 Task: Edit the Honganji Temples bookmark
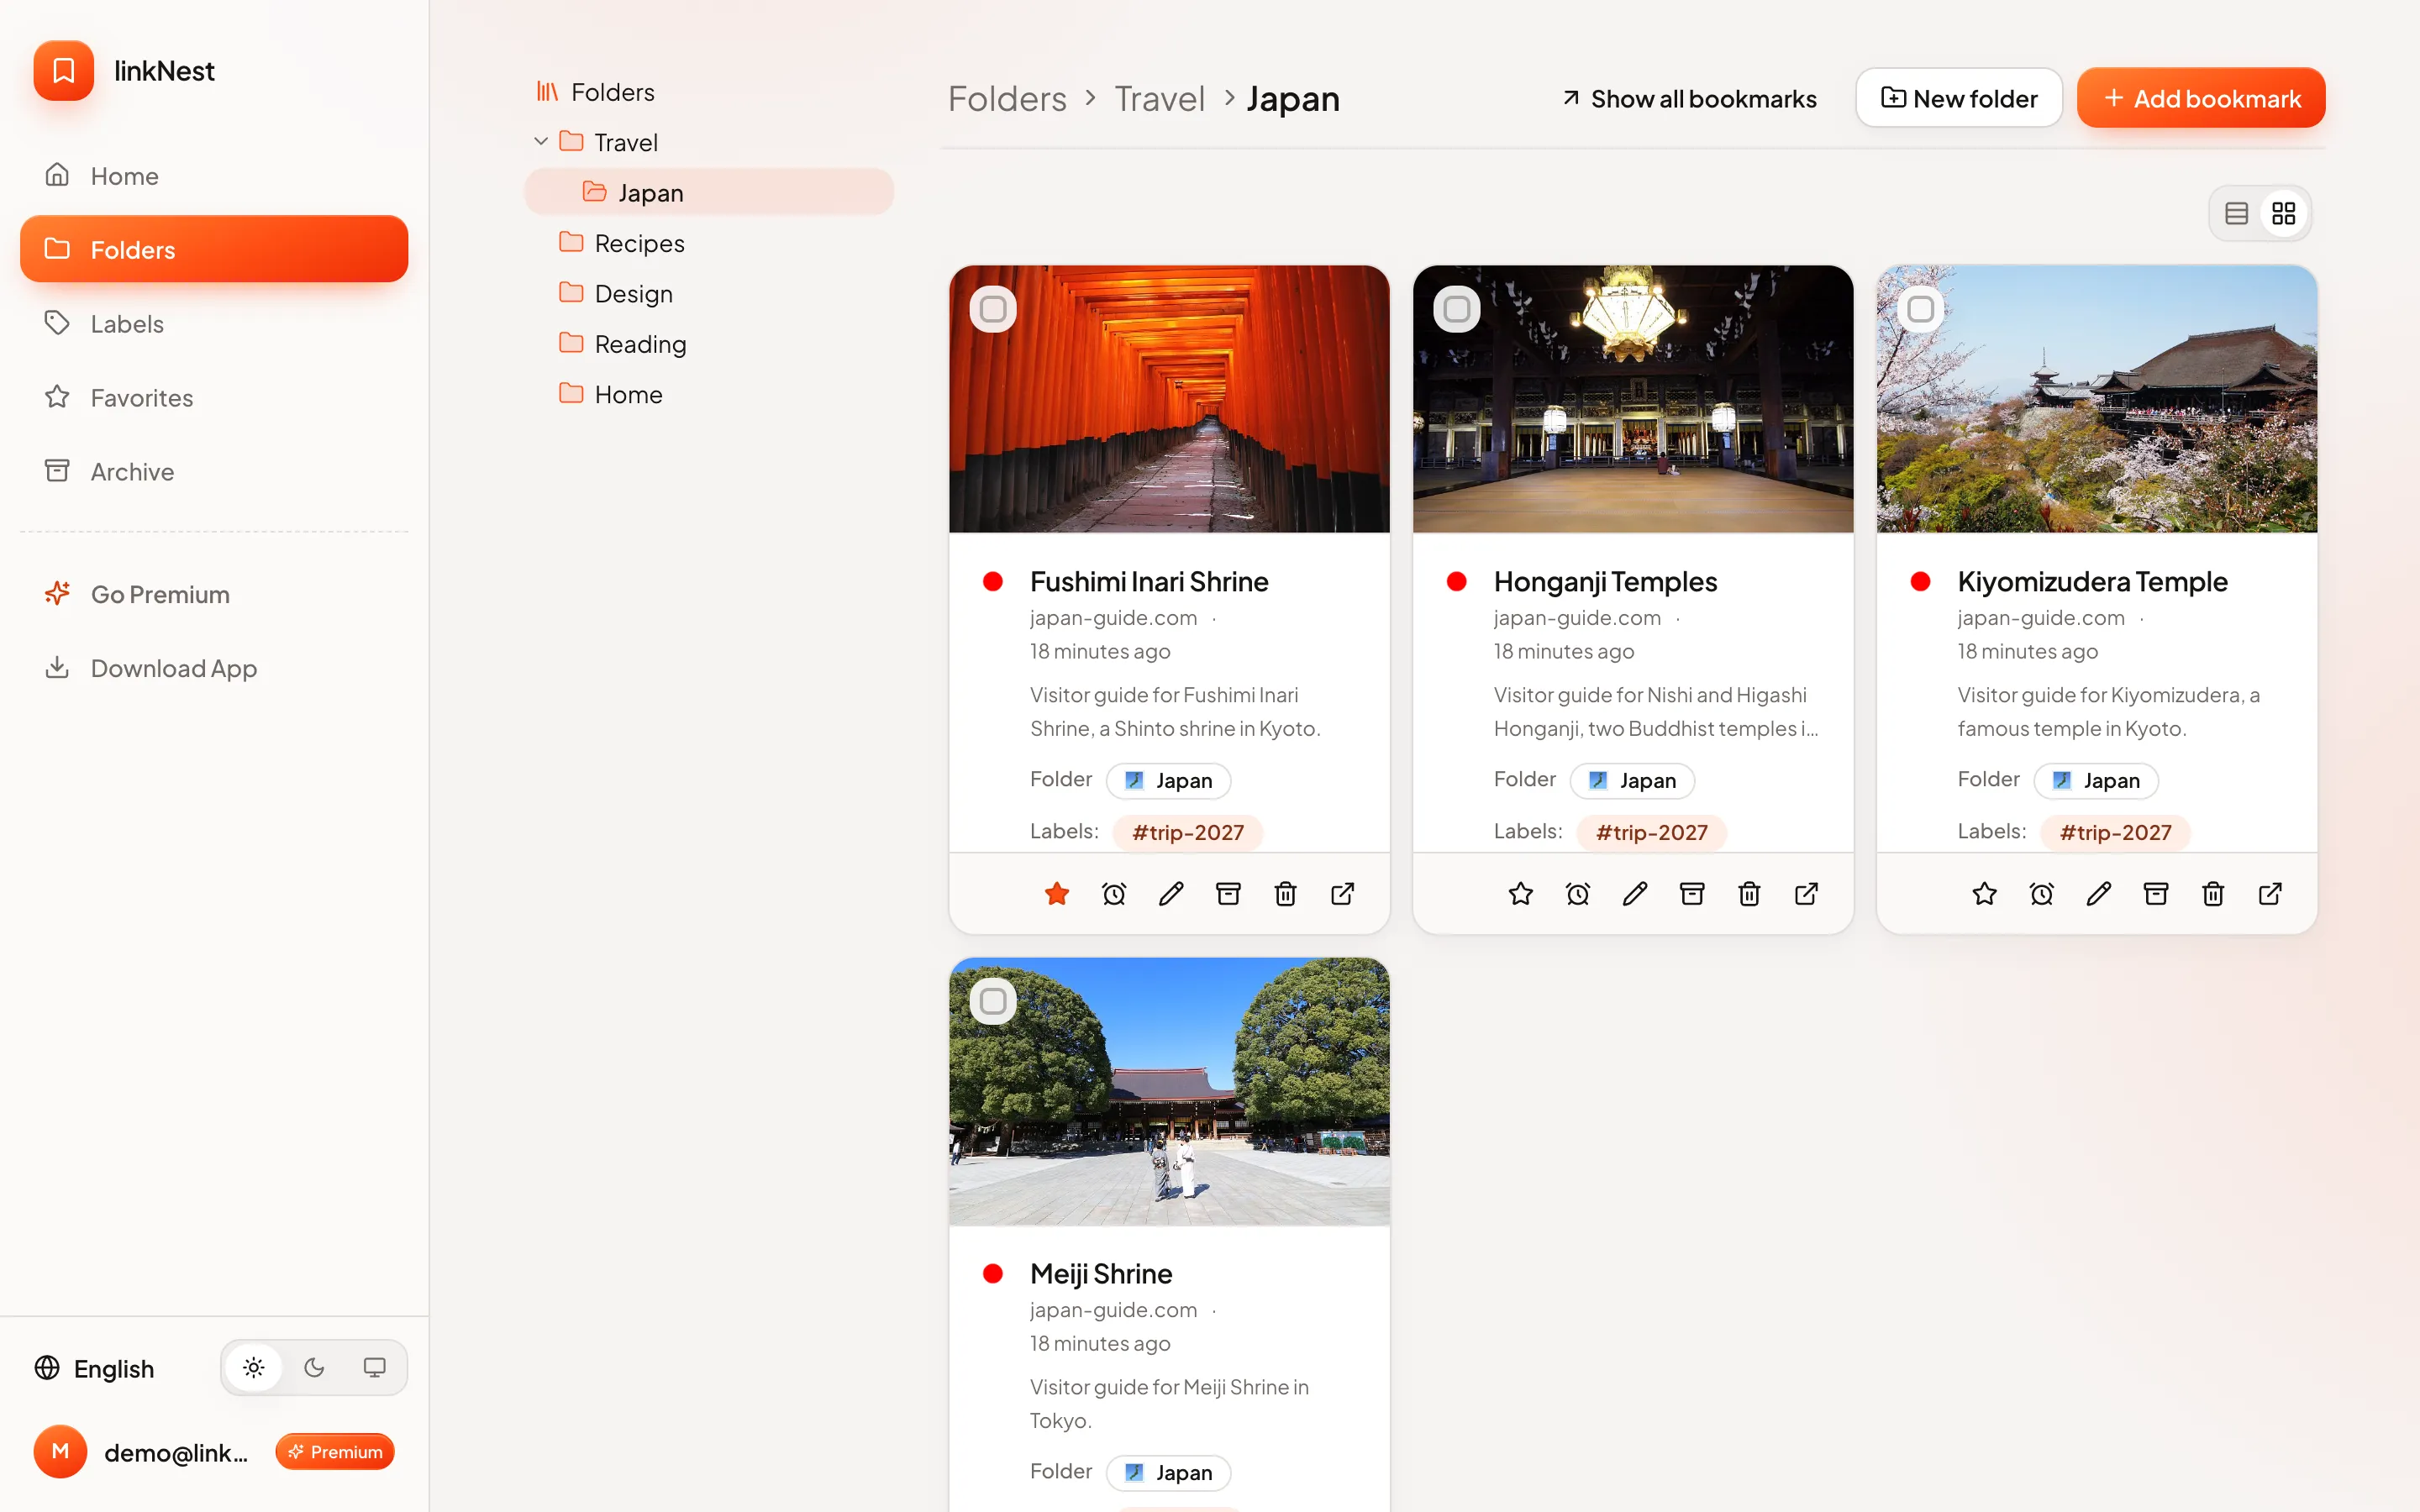pos(1635,893)
